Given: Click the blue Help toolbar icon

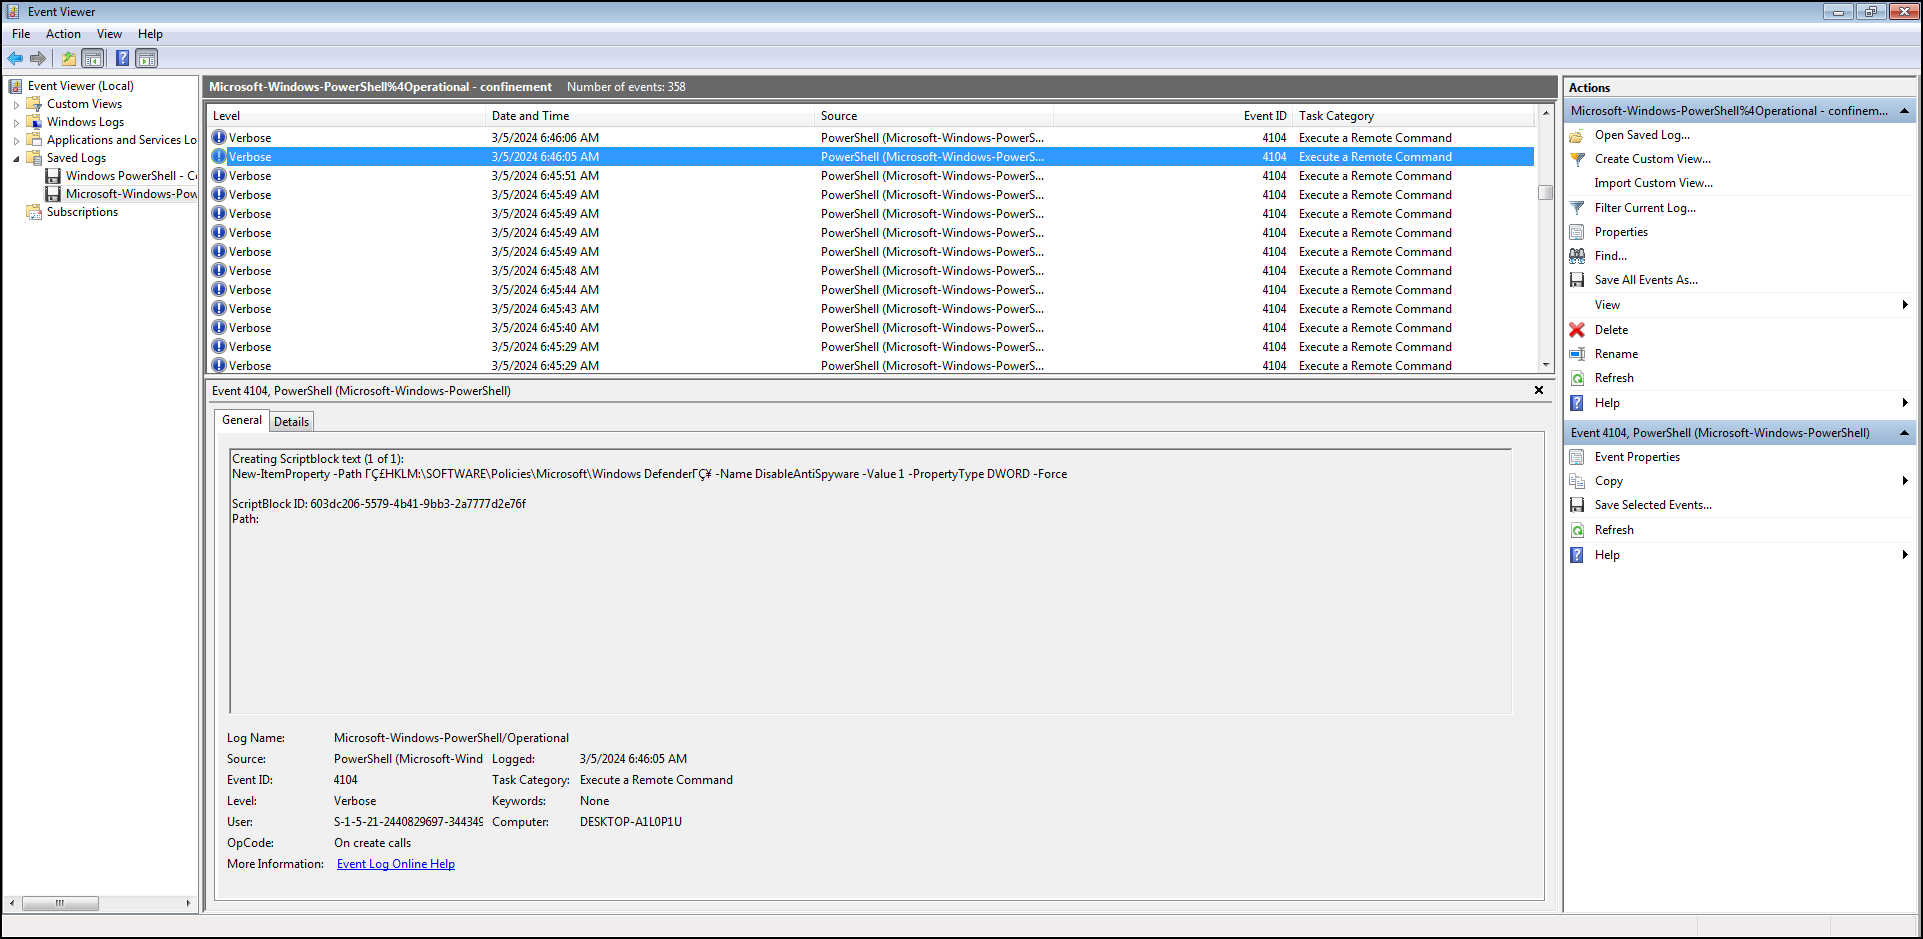Looking at the screenshot, I should [122, 58].
